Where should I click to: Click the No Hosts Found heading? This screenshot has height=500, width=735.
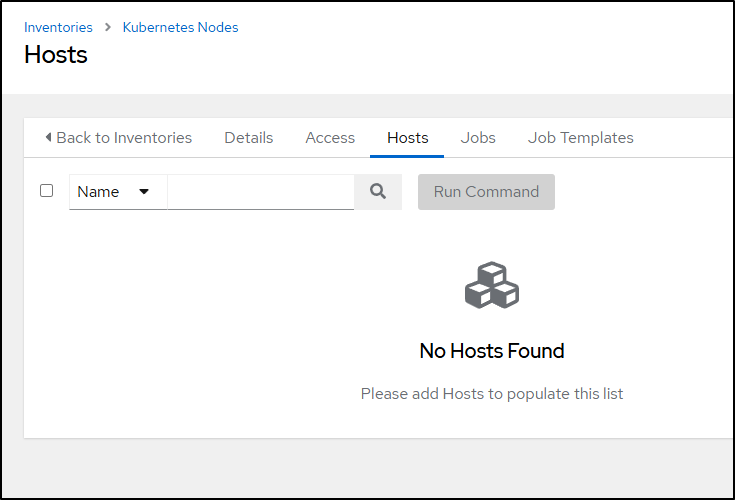492,351
